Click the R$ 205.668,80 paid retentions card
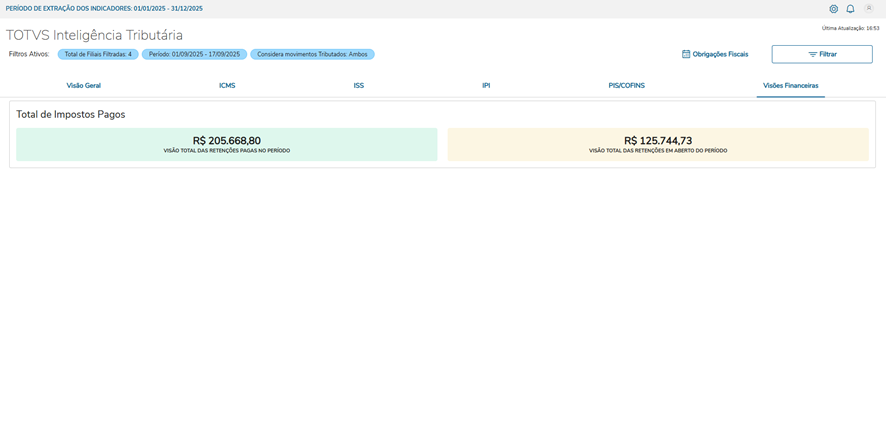The width and height of the screenshot is (886, 434). 227,144
